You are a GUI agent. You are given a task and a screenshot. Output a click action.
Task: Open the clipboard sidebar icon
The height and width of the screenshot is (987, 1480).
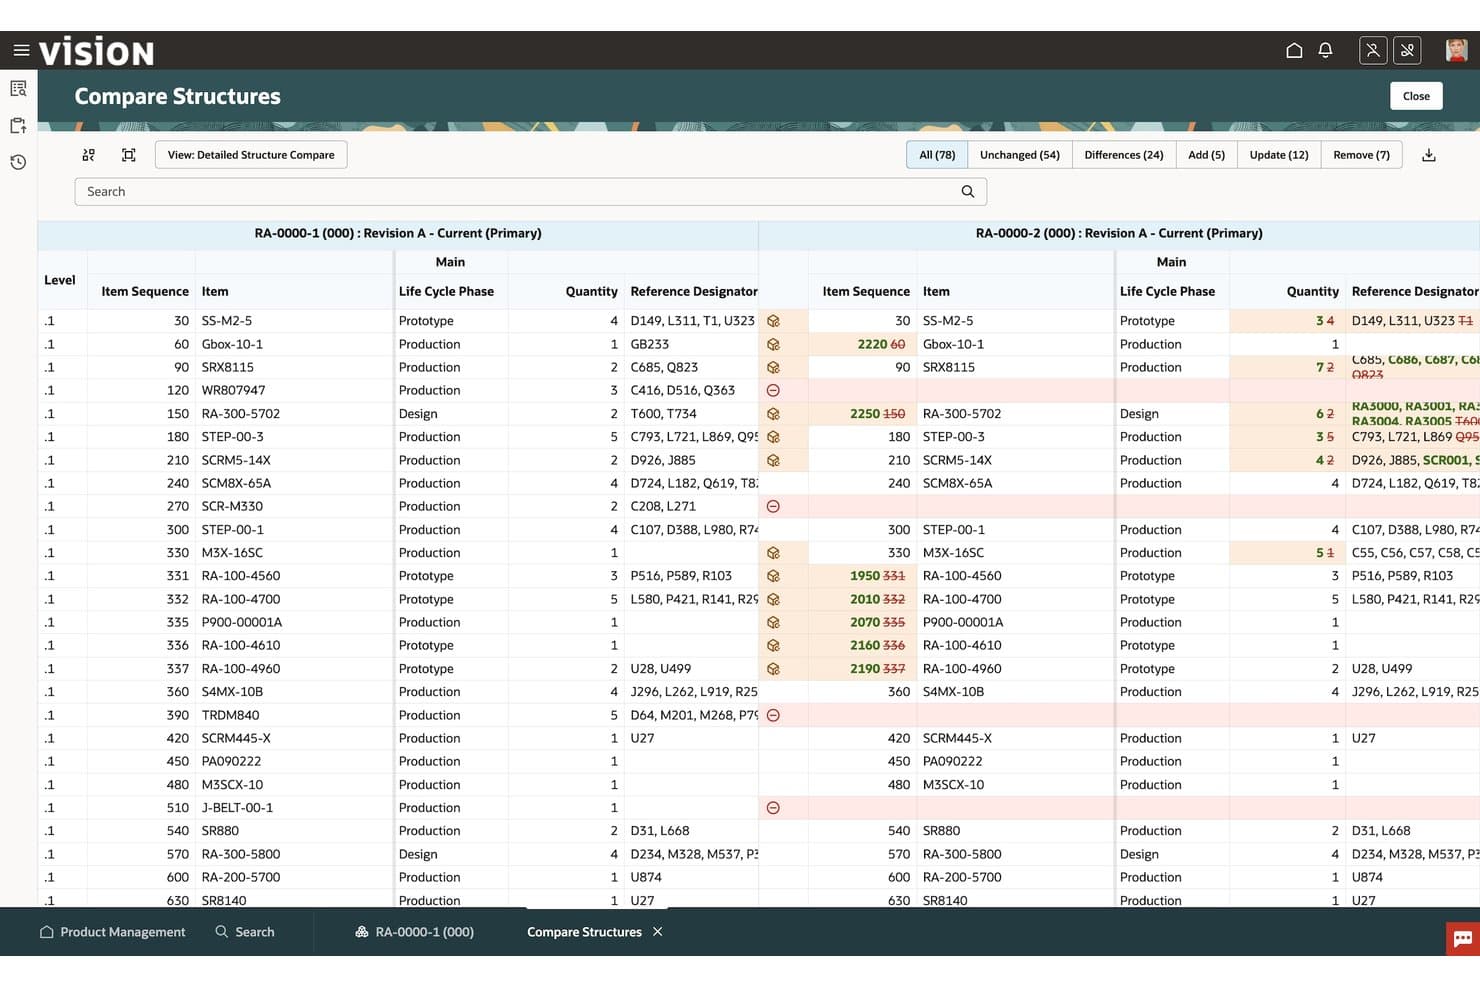pyautogui.click(x=18, y=126)
